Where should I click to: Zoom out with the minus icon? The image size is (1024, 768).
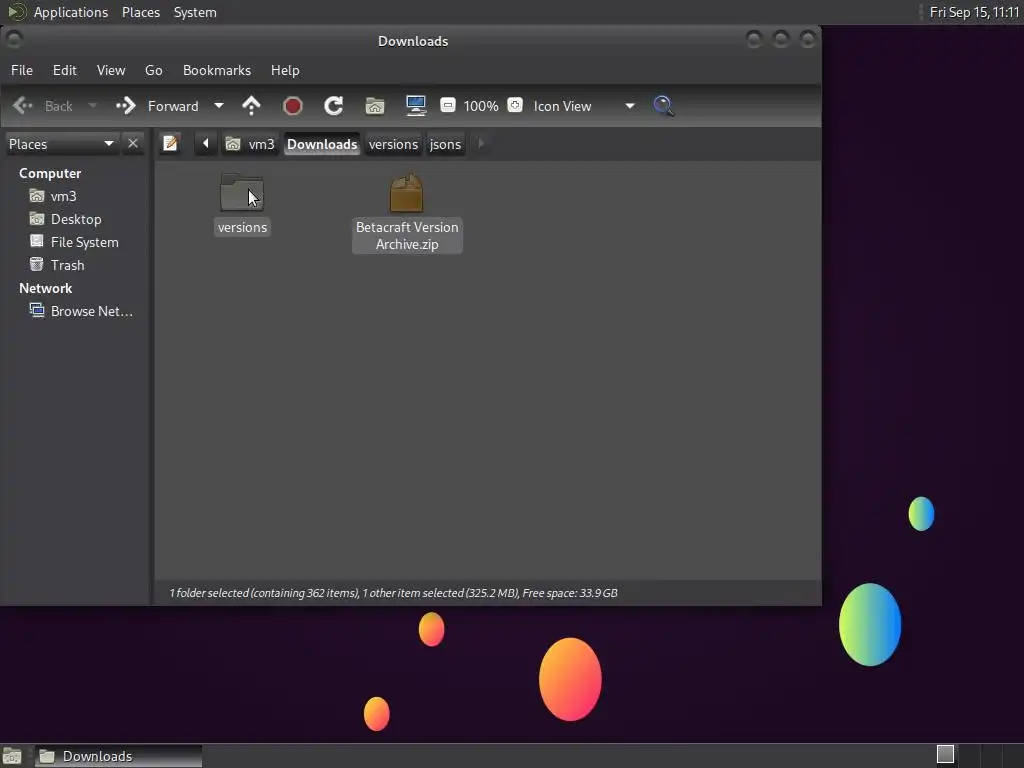point(448,105)
